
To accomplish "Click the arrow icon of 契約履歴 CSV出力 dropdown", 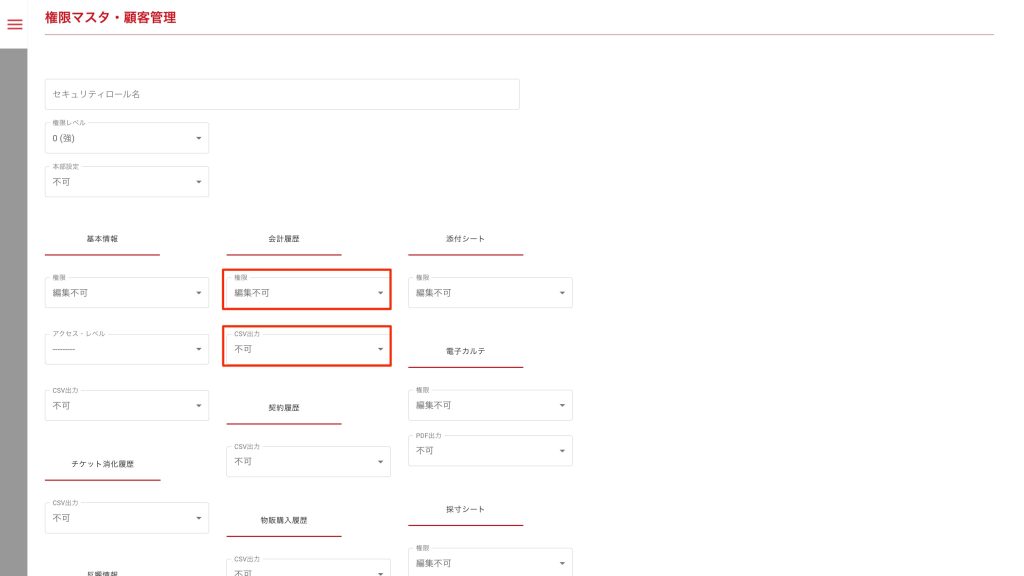I will pyautogui.click(x=380, y=462).
